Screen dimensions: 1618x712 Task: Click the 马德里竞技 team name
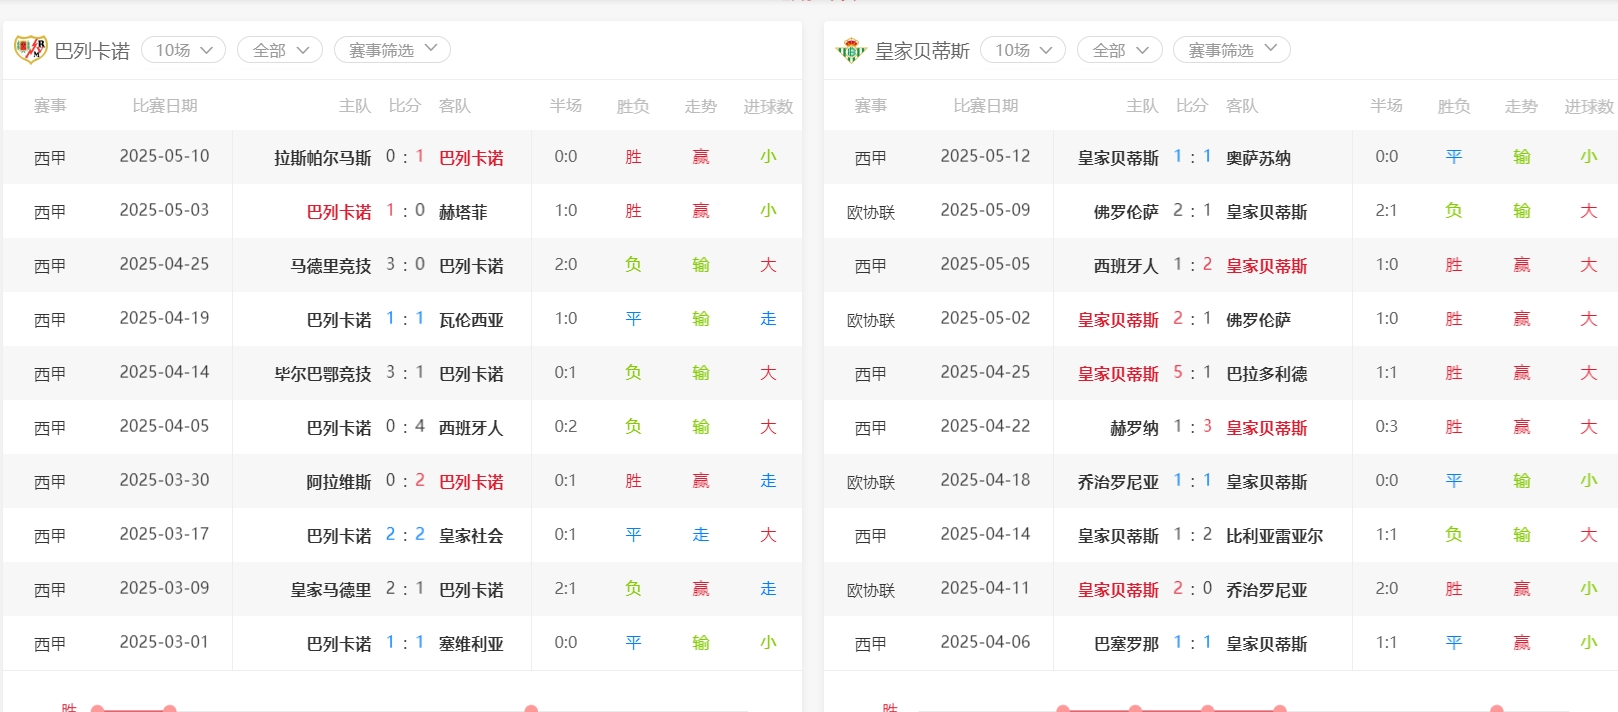tap(330, 266)
